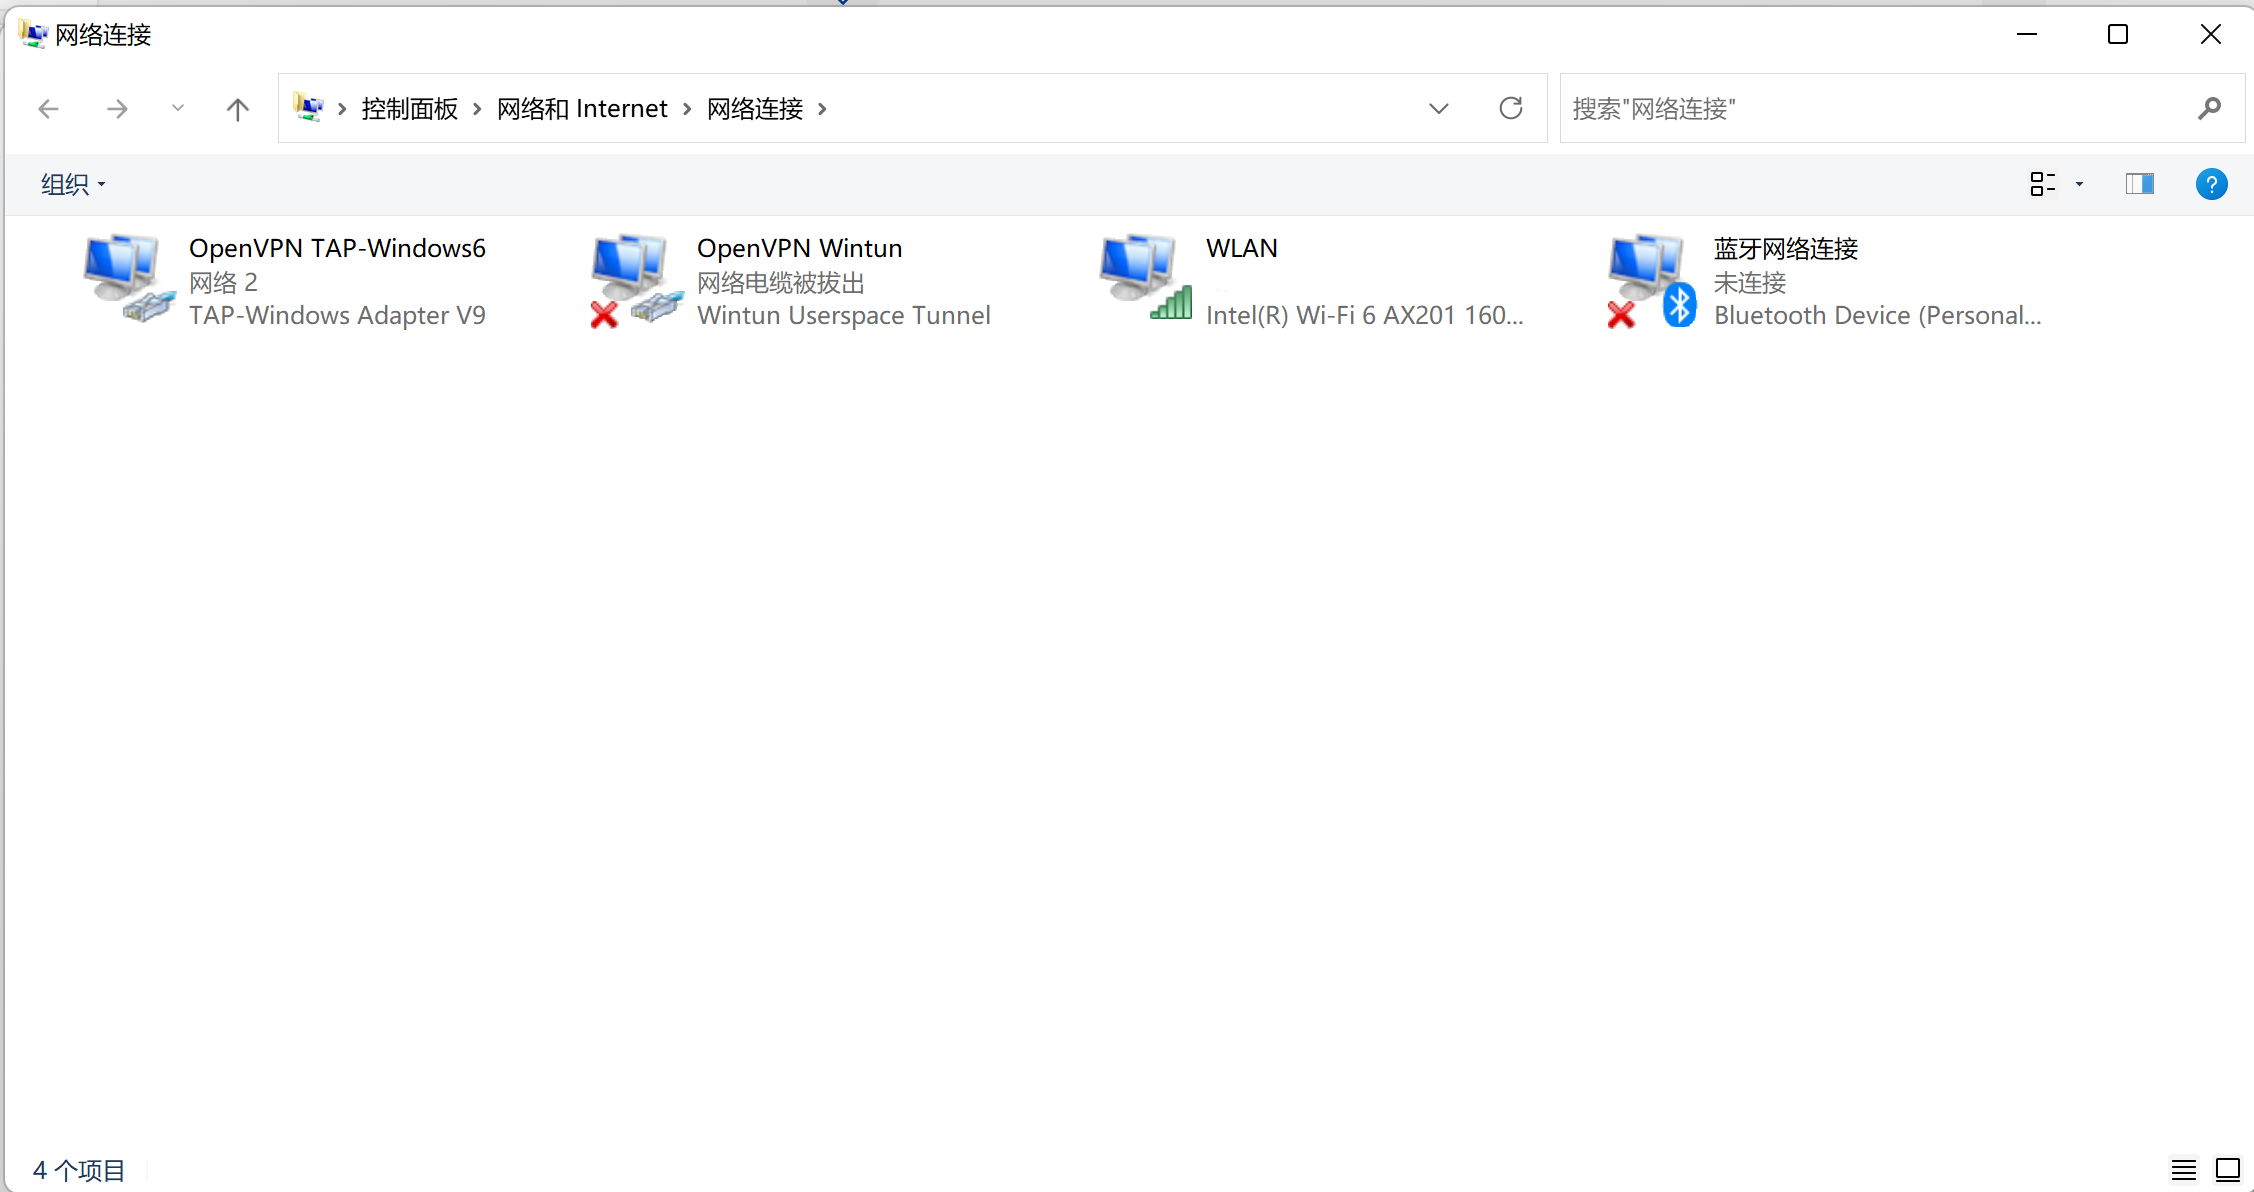Viewport: 2254px width, 1192px height.
Task: Click Intel(R) Wi-Fi 6 AX201 text
Action: [x=1364, y=316]
